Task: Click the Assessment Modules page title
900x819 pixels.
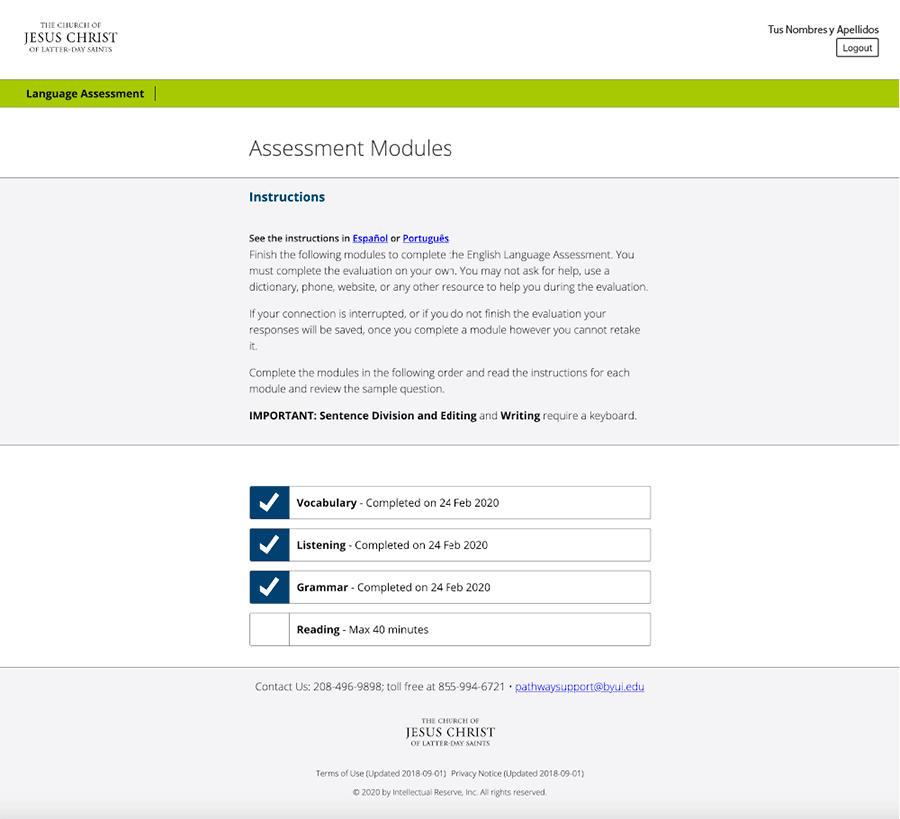Action: [x=350, y=148]
